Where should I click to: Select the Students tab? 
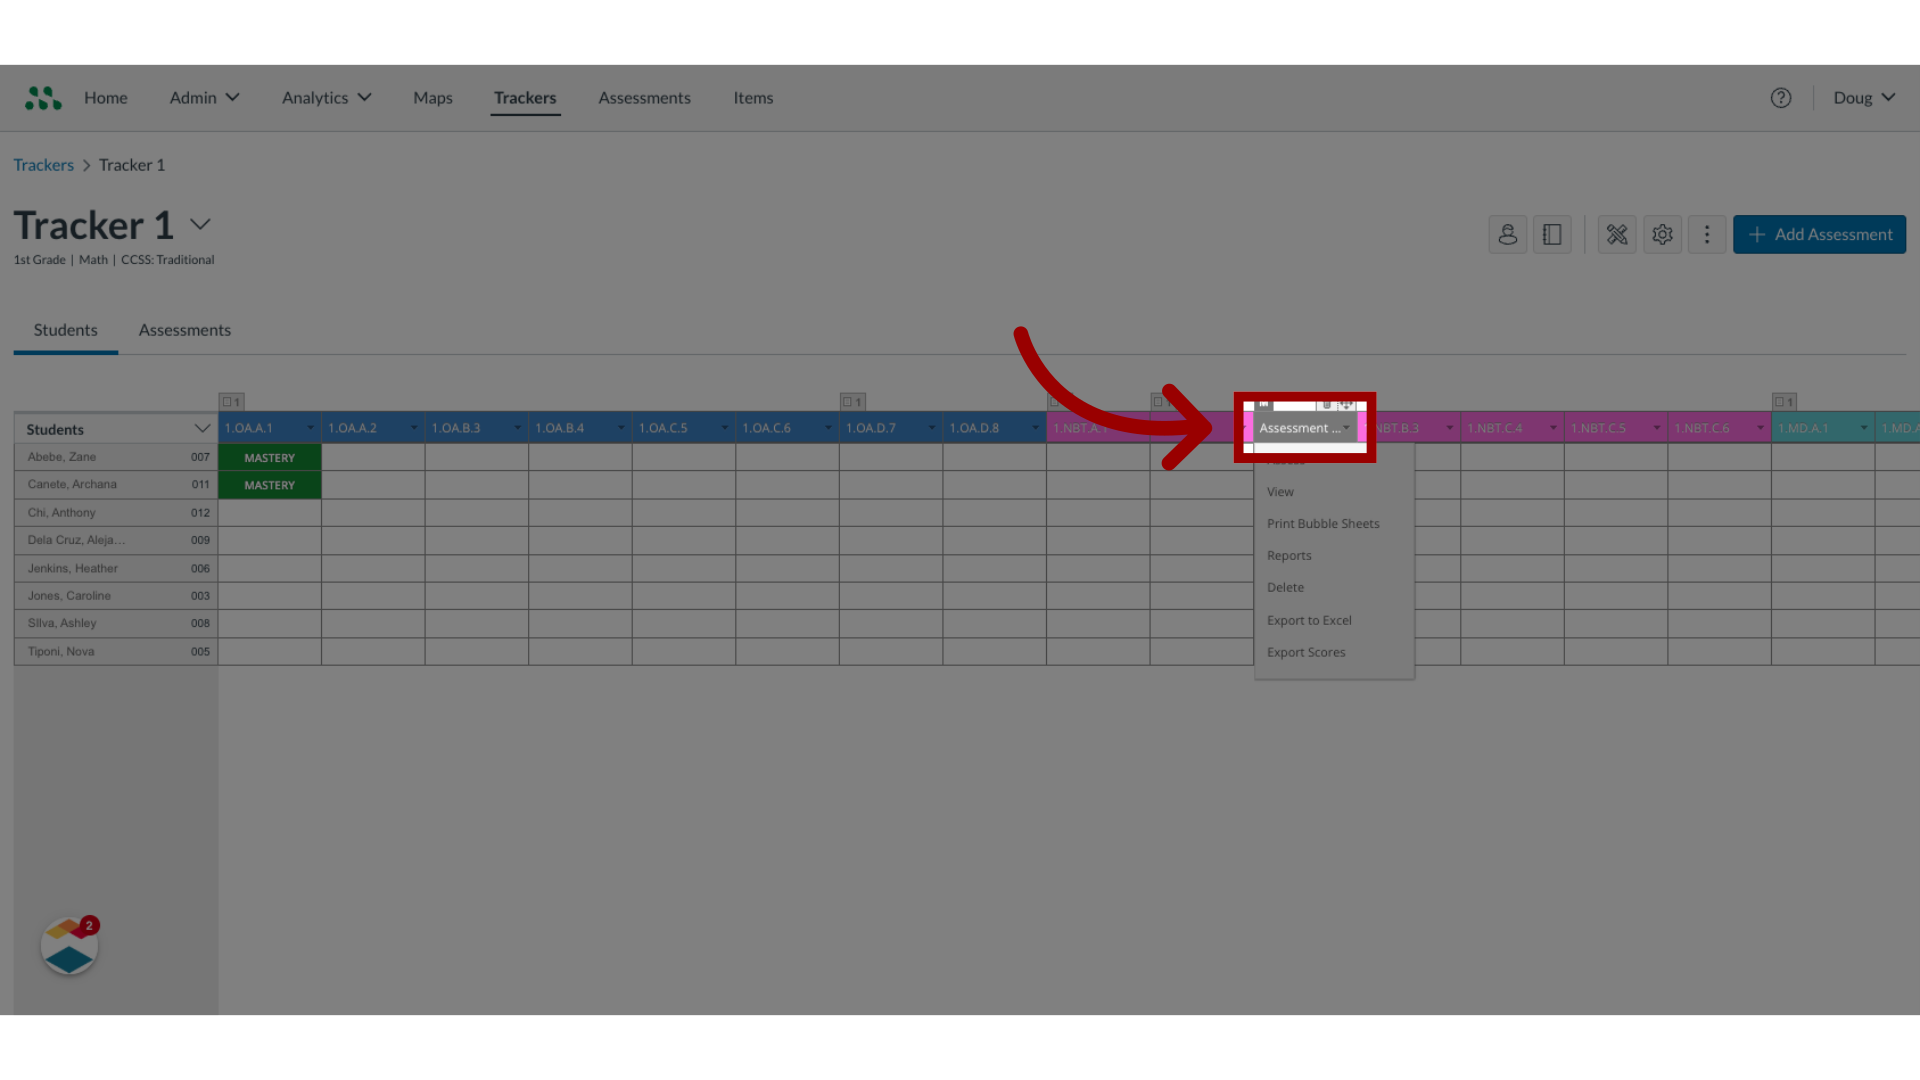click(65, 328)
